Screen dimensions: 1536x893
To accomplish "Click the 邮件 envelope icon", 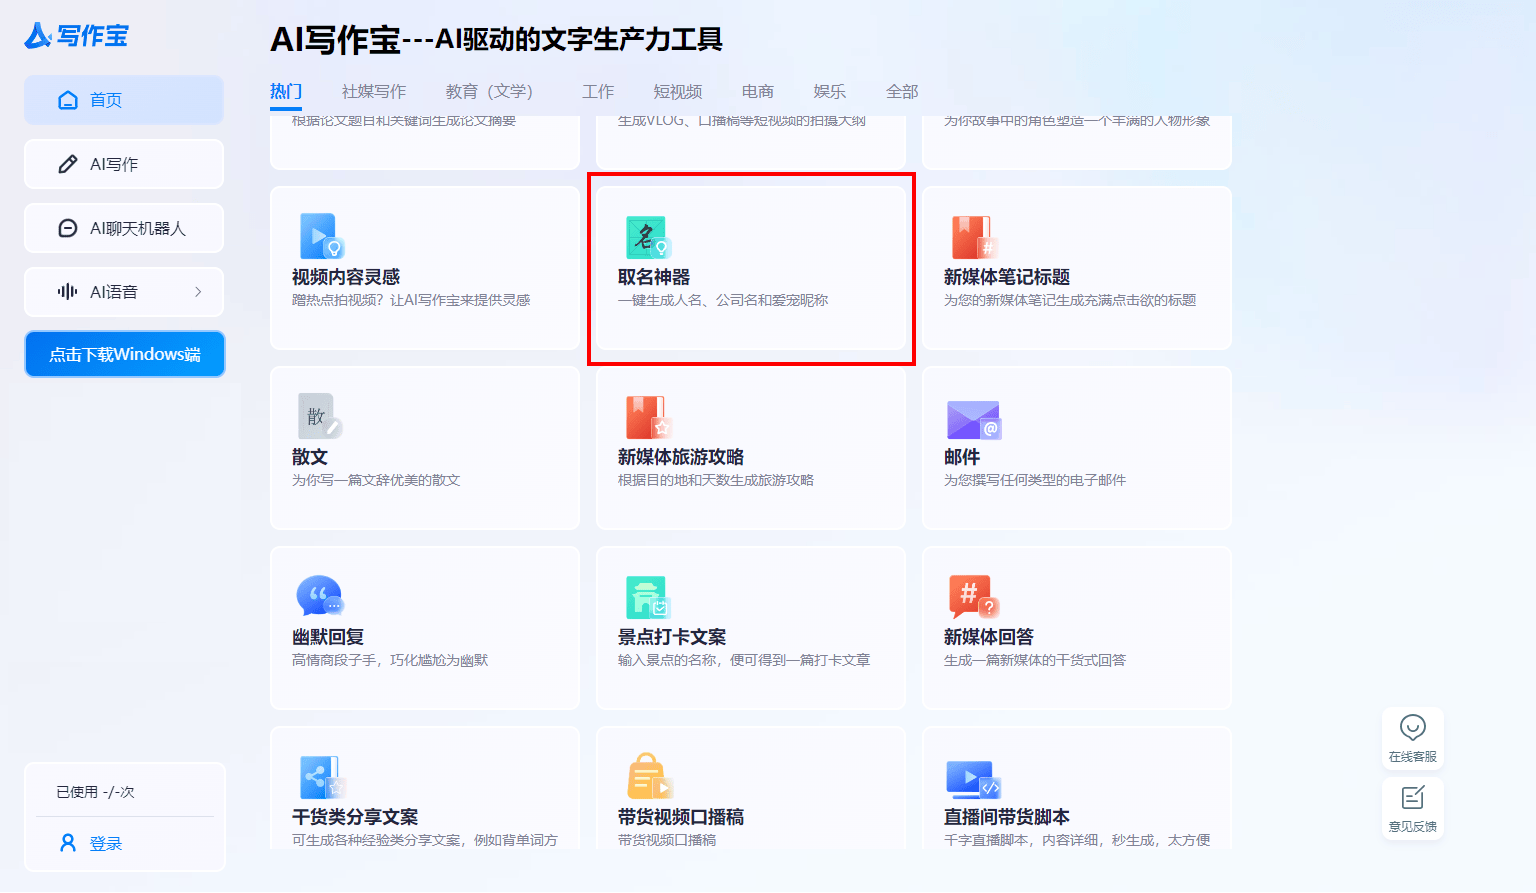I will coord(973,420).
